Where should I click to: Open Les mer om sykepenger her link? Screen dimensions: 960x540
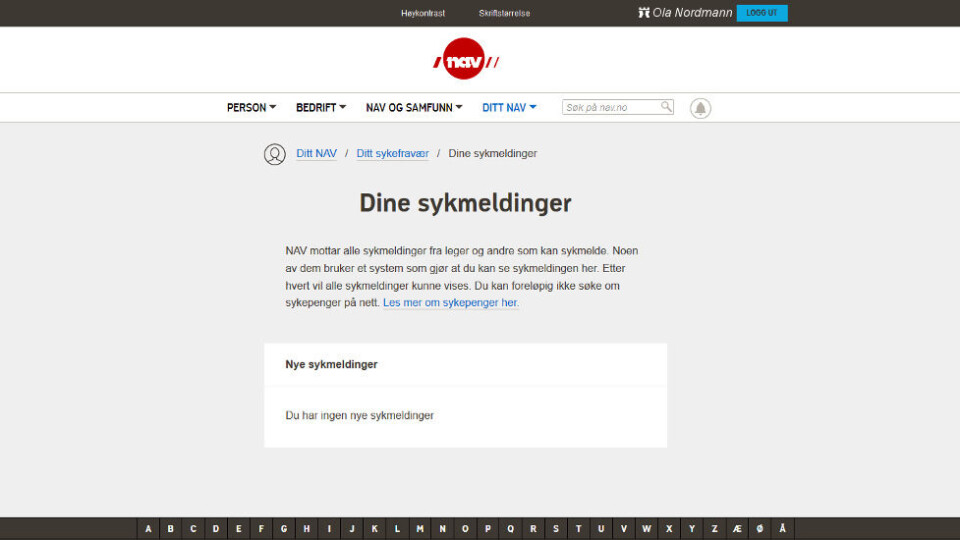pos(451,302)
